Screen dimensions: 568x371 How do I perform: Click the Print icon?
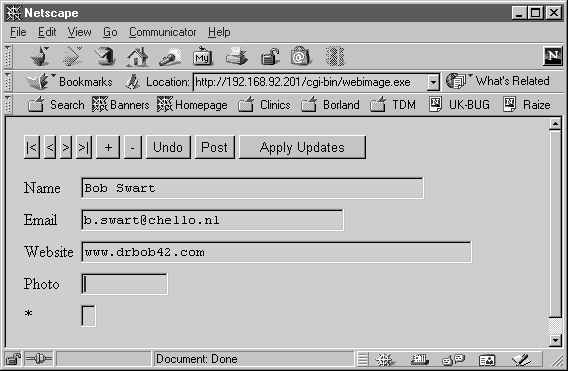point(236,57)
